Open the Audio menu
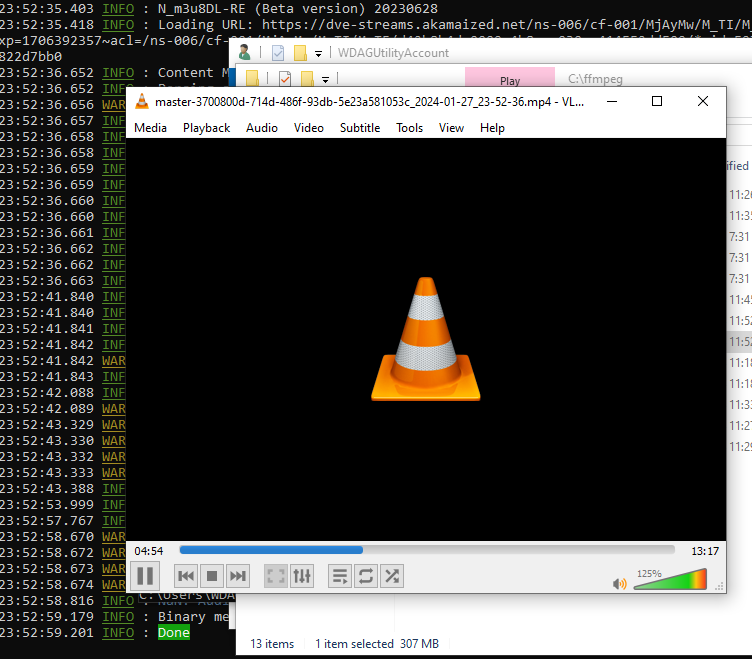The image size is (752, 659). pyautogui.click(x=262, y=128)
